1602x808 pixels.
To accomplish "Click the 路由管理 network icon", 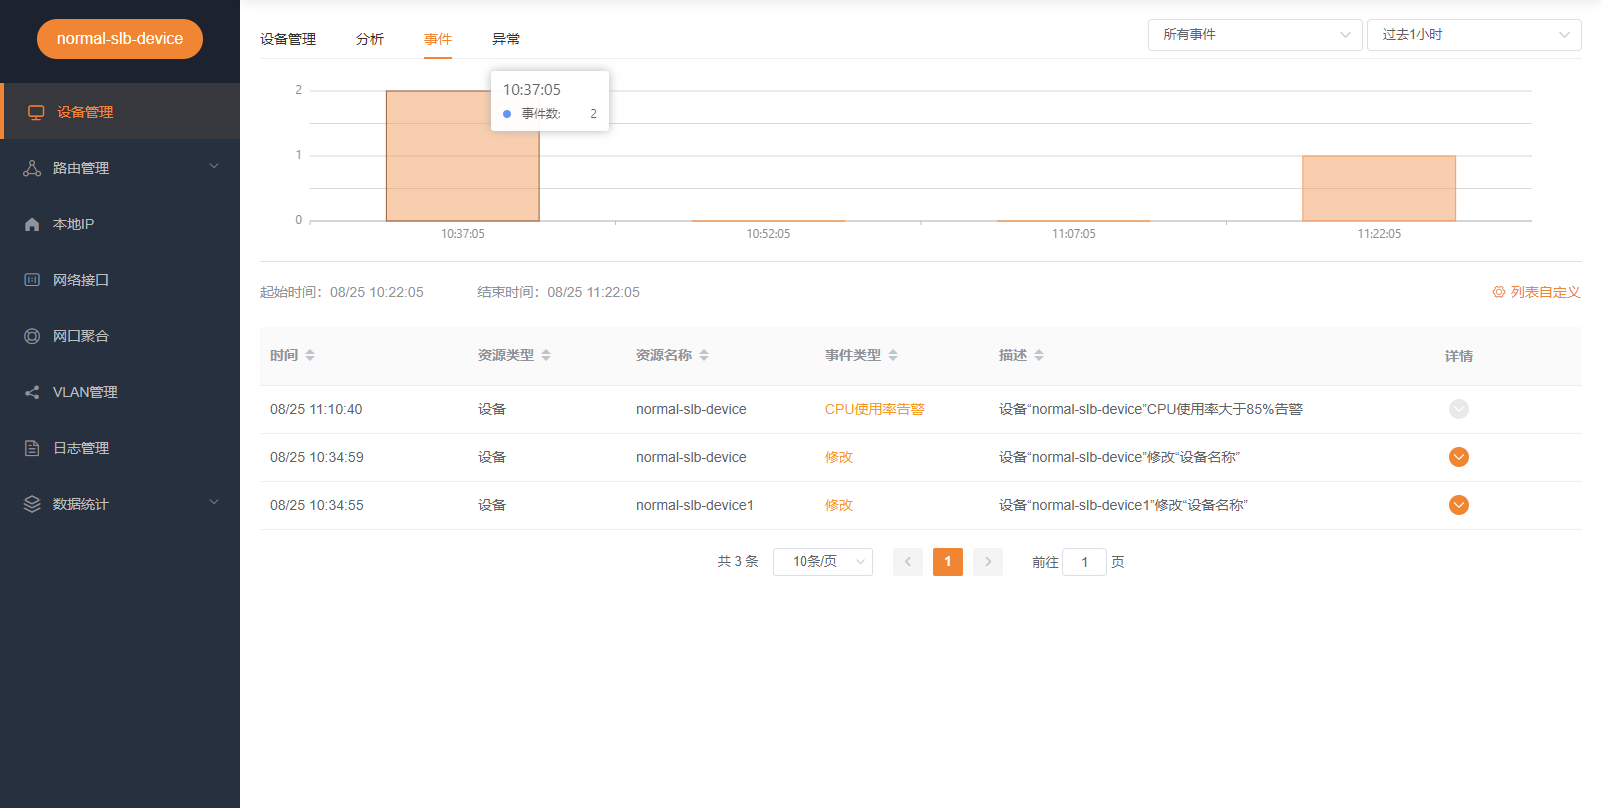I will [x=32, y=168].
